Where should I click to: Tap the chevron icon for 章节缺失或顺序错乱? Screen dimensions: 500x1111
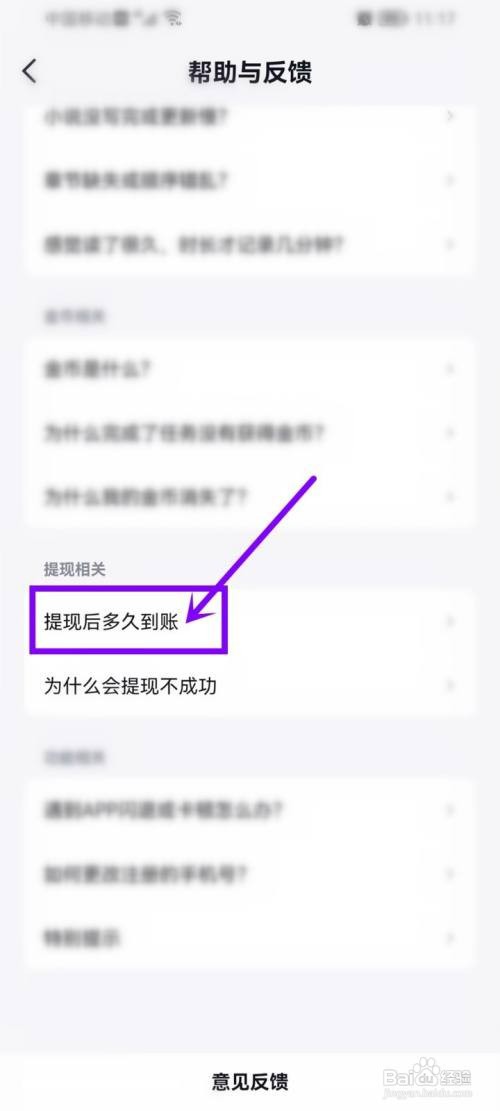point(449,181)
